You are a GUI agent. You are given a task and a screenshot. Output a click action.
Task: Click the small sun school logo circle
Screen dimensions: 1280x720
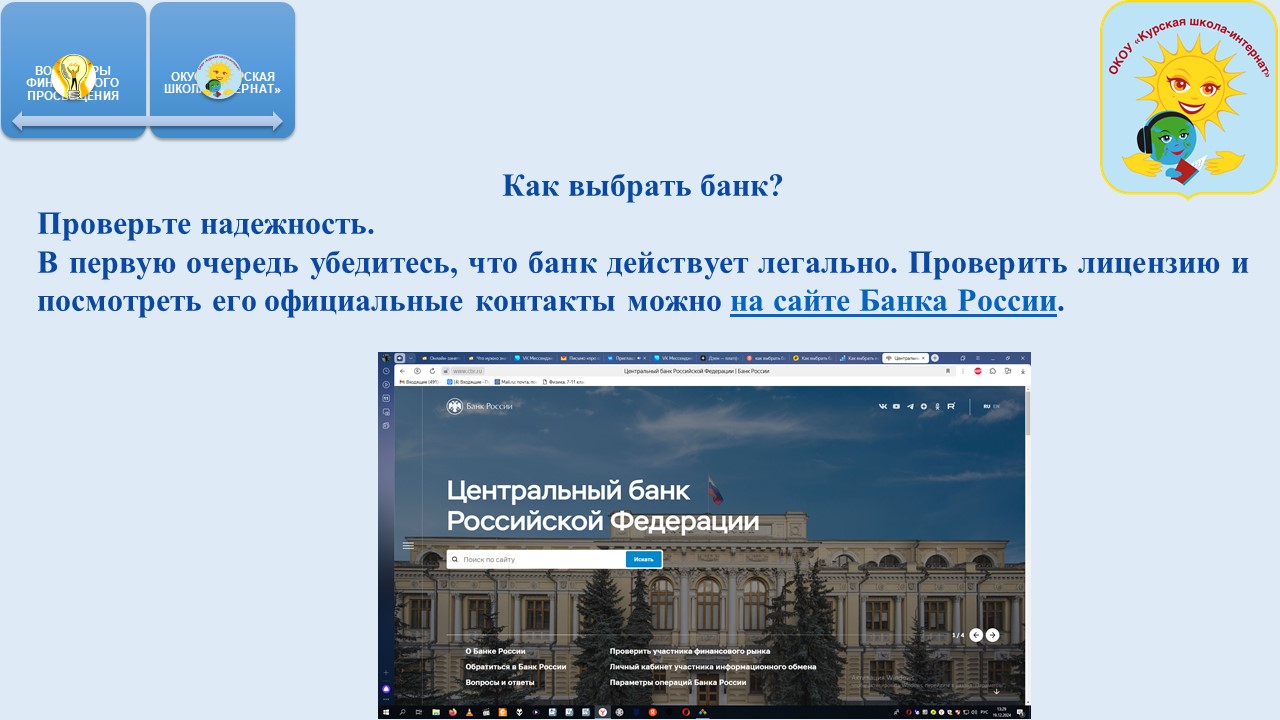(219, 76)
